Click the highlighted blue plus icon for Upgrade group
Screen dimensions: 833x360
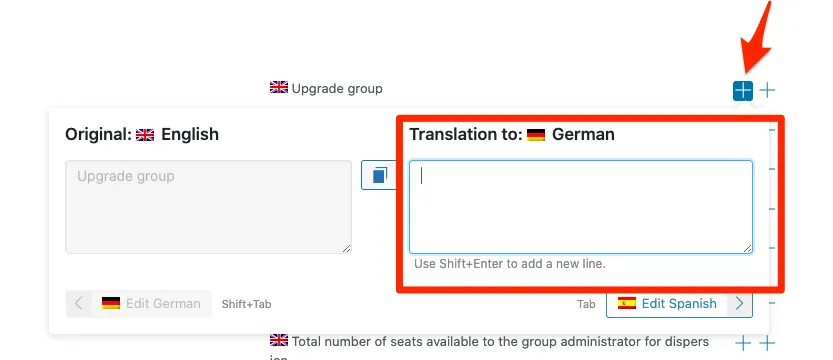tap(743, 91)
